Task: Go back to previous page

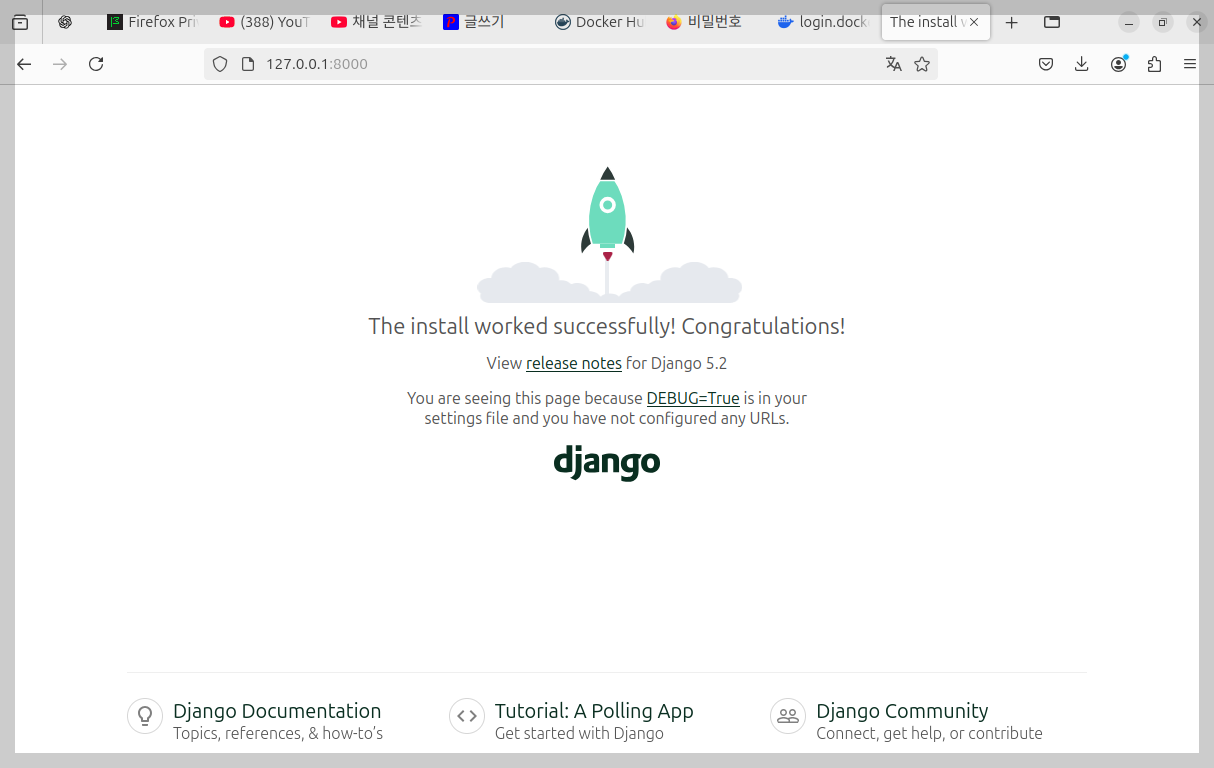Action: [24, 64]
